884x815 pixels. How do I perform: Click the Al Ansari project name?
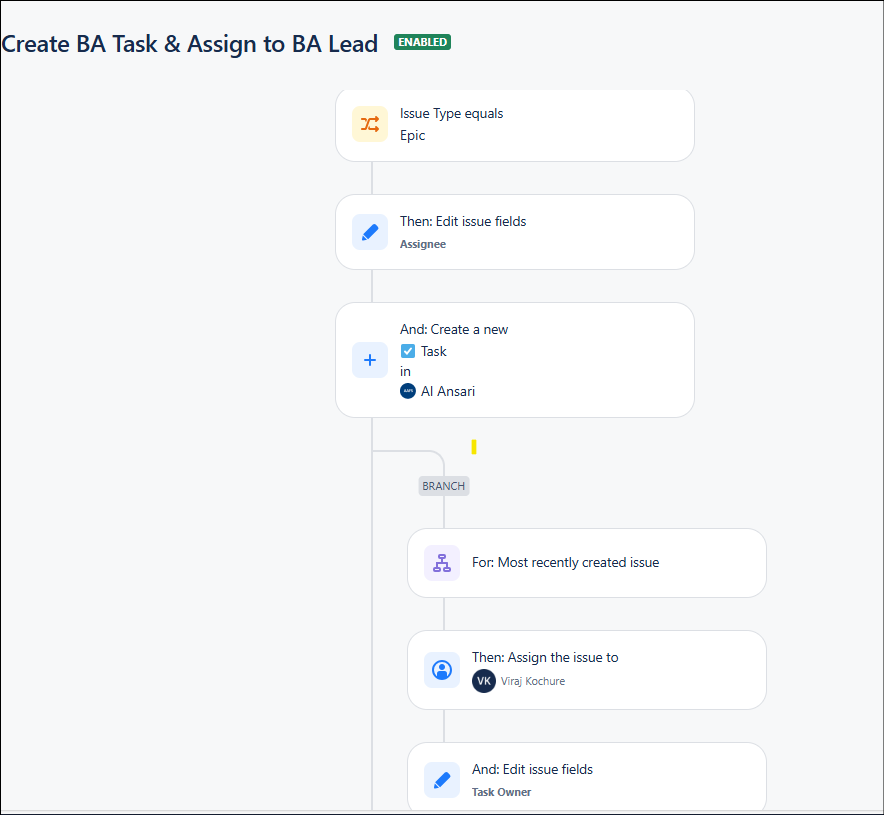[448, 391]
